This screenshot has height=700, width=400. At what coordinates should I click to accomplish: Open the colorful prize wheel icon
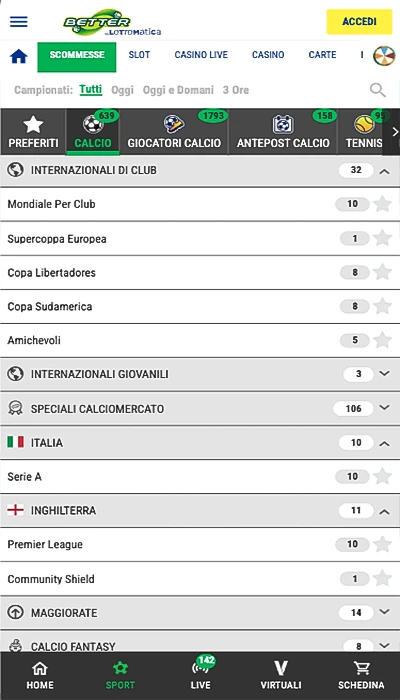pos(384,55)
